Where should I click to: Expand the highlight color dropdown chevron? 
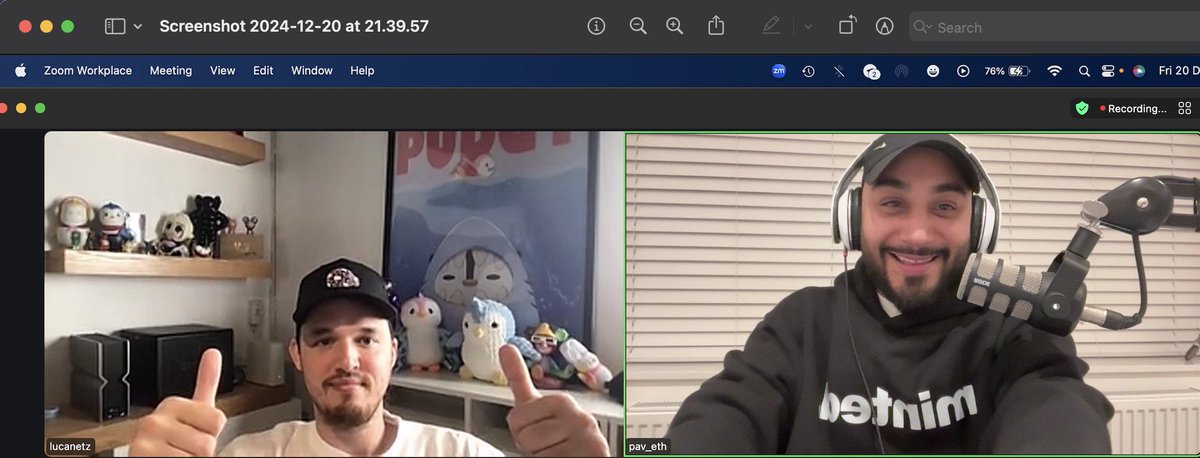(808, 27)
